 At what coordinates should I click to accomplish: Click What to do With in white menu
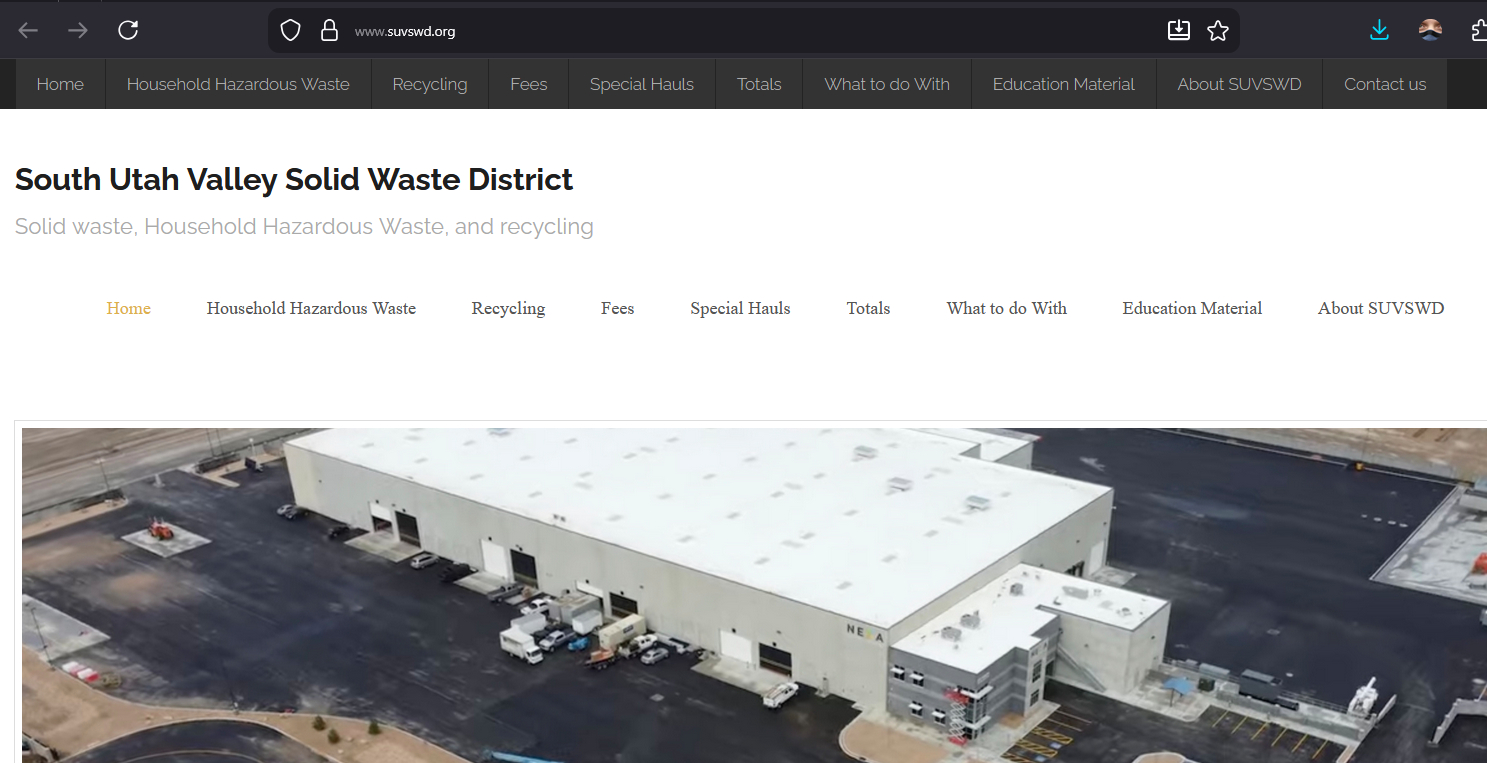coord(1006,308)
